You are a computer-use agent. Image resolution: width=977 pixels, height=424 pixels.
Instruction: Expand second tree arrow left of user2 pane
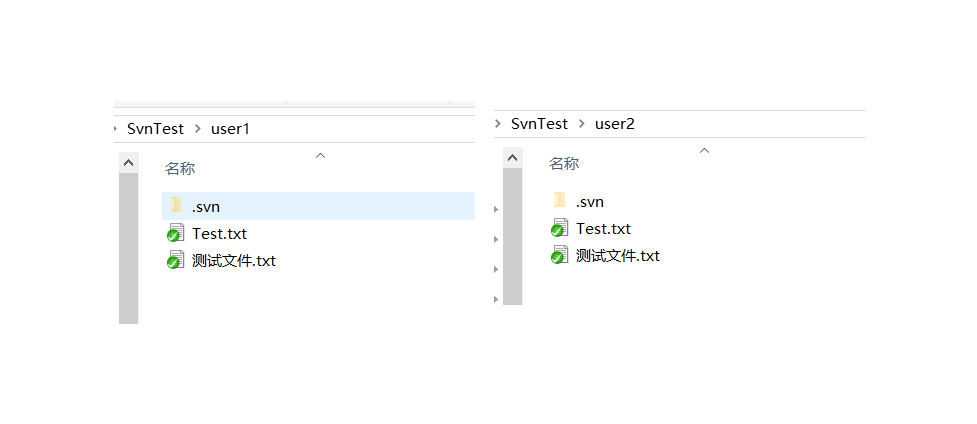click(x=496, y=239)
